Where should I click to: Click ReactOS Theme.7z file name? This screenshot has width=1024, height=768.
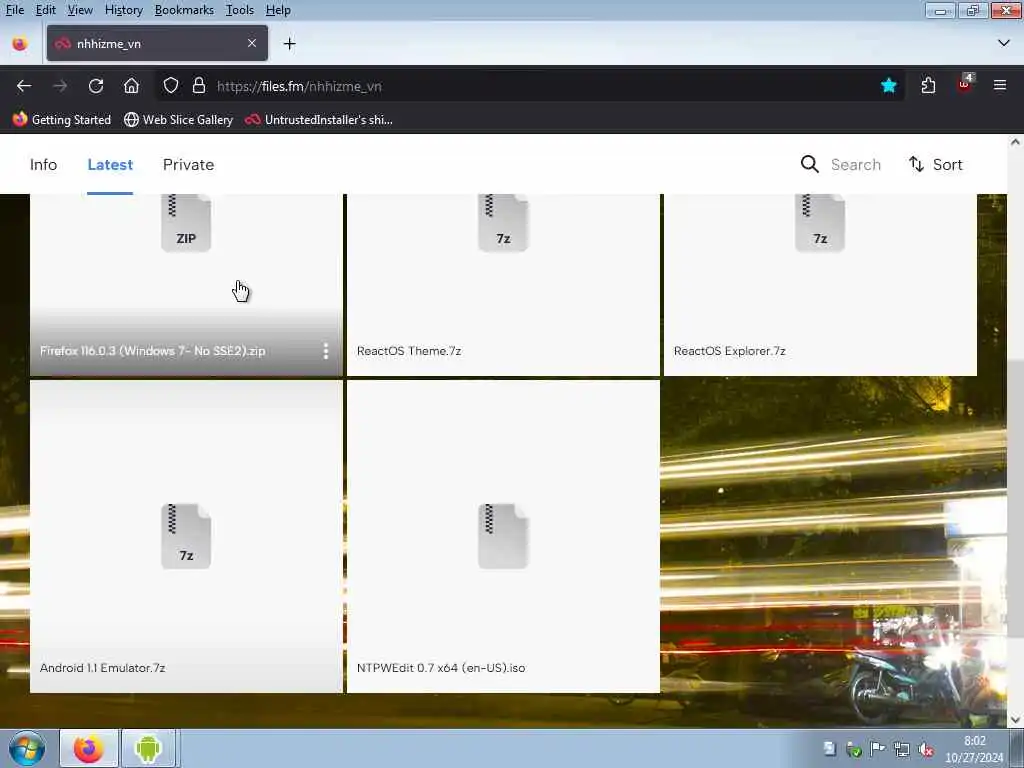point(409,351)
